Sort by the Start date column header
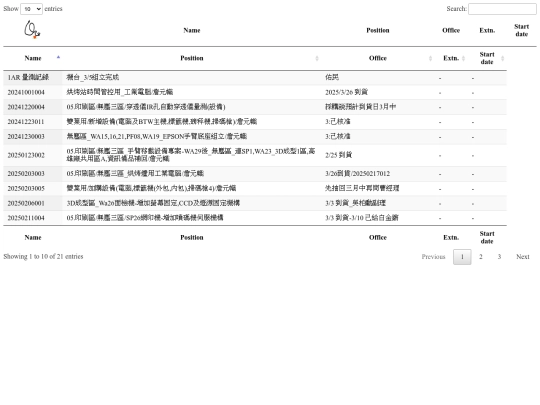This screenshot has width=540, height=405. tap(487, 58)
